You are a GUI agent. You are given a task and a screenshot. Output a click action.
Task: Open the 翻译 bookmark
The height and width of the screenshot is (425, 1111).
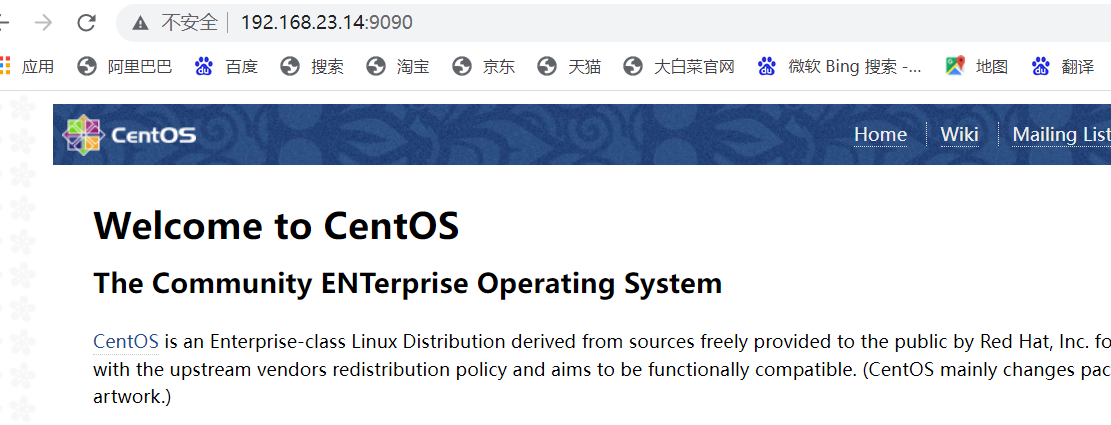coord(1063,67)
